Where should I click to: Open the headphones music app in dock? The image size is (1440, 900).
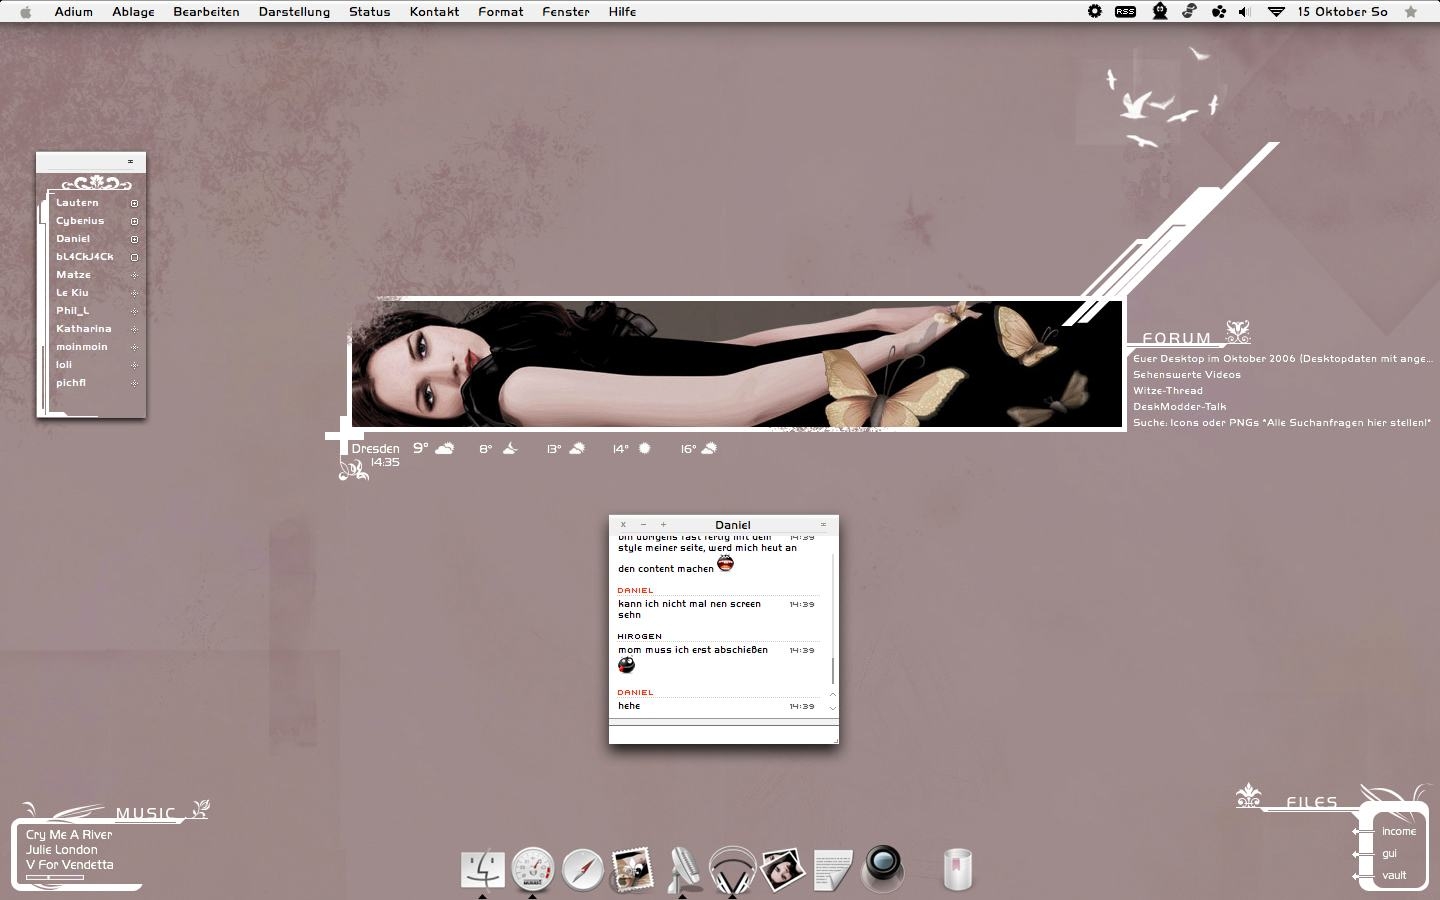(732, 868)
